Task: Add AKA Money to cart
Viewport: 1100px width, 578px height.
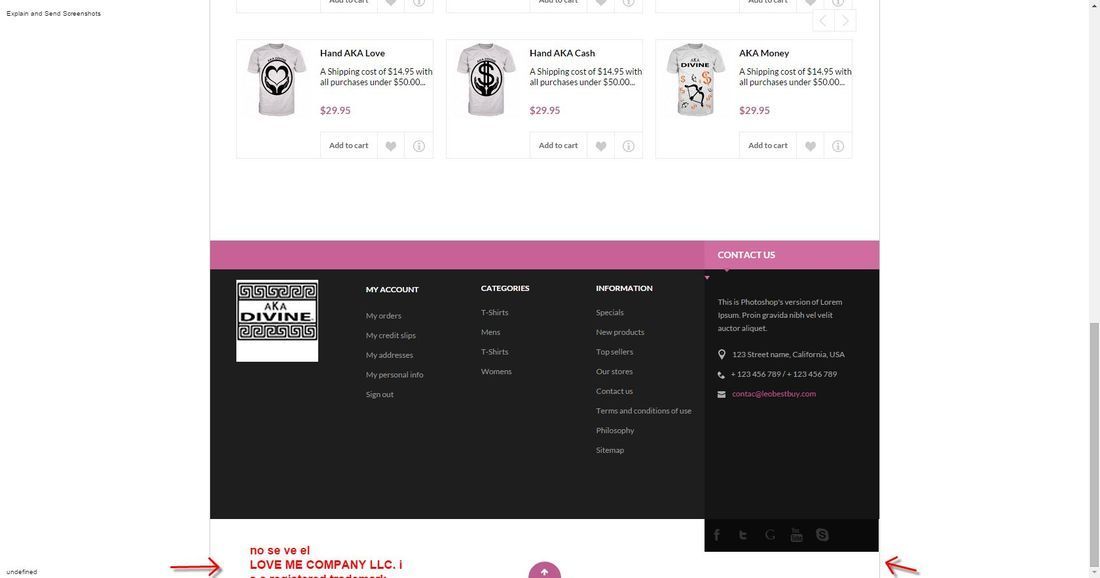Action: point(768,146)
